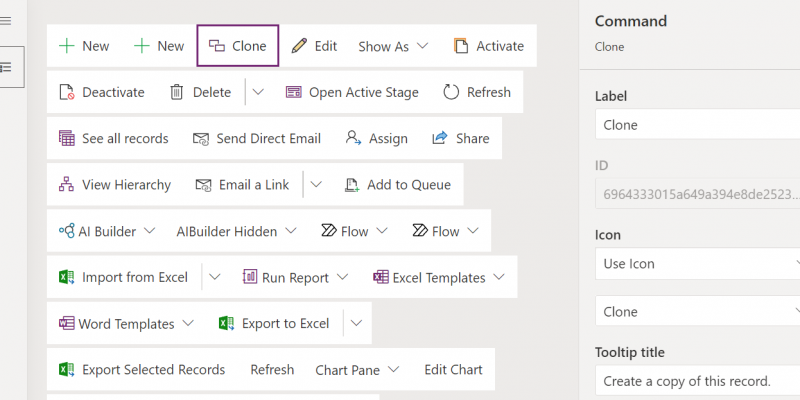
Task: Click the See all records grid icon
Action: point(67,138)
